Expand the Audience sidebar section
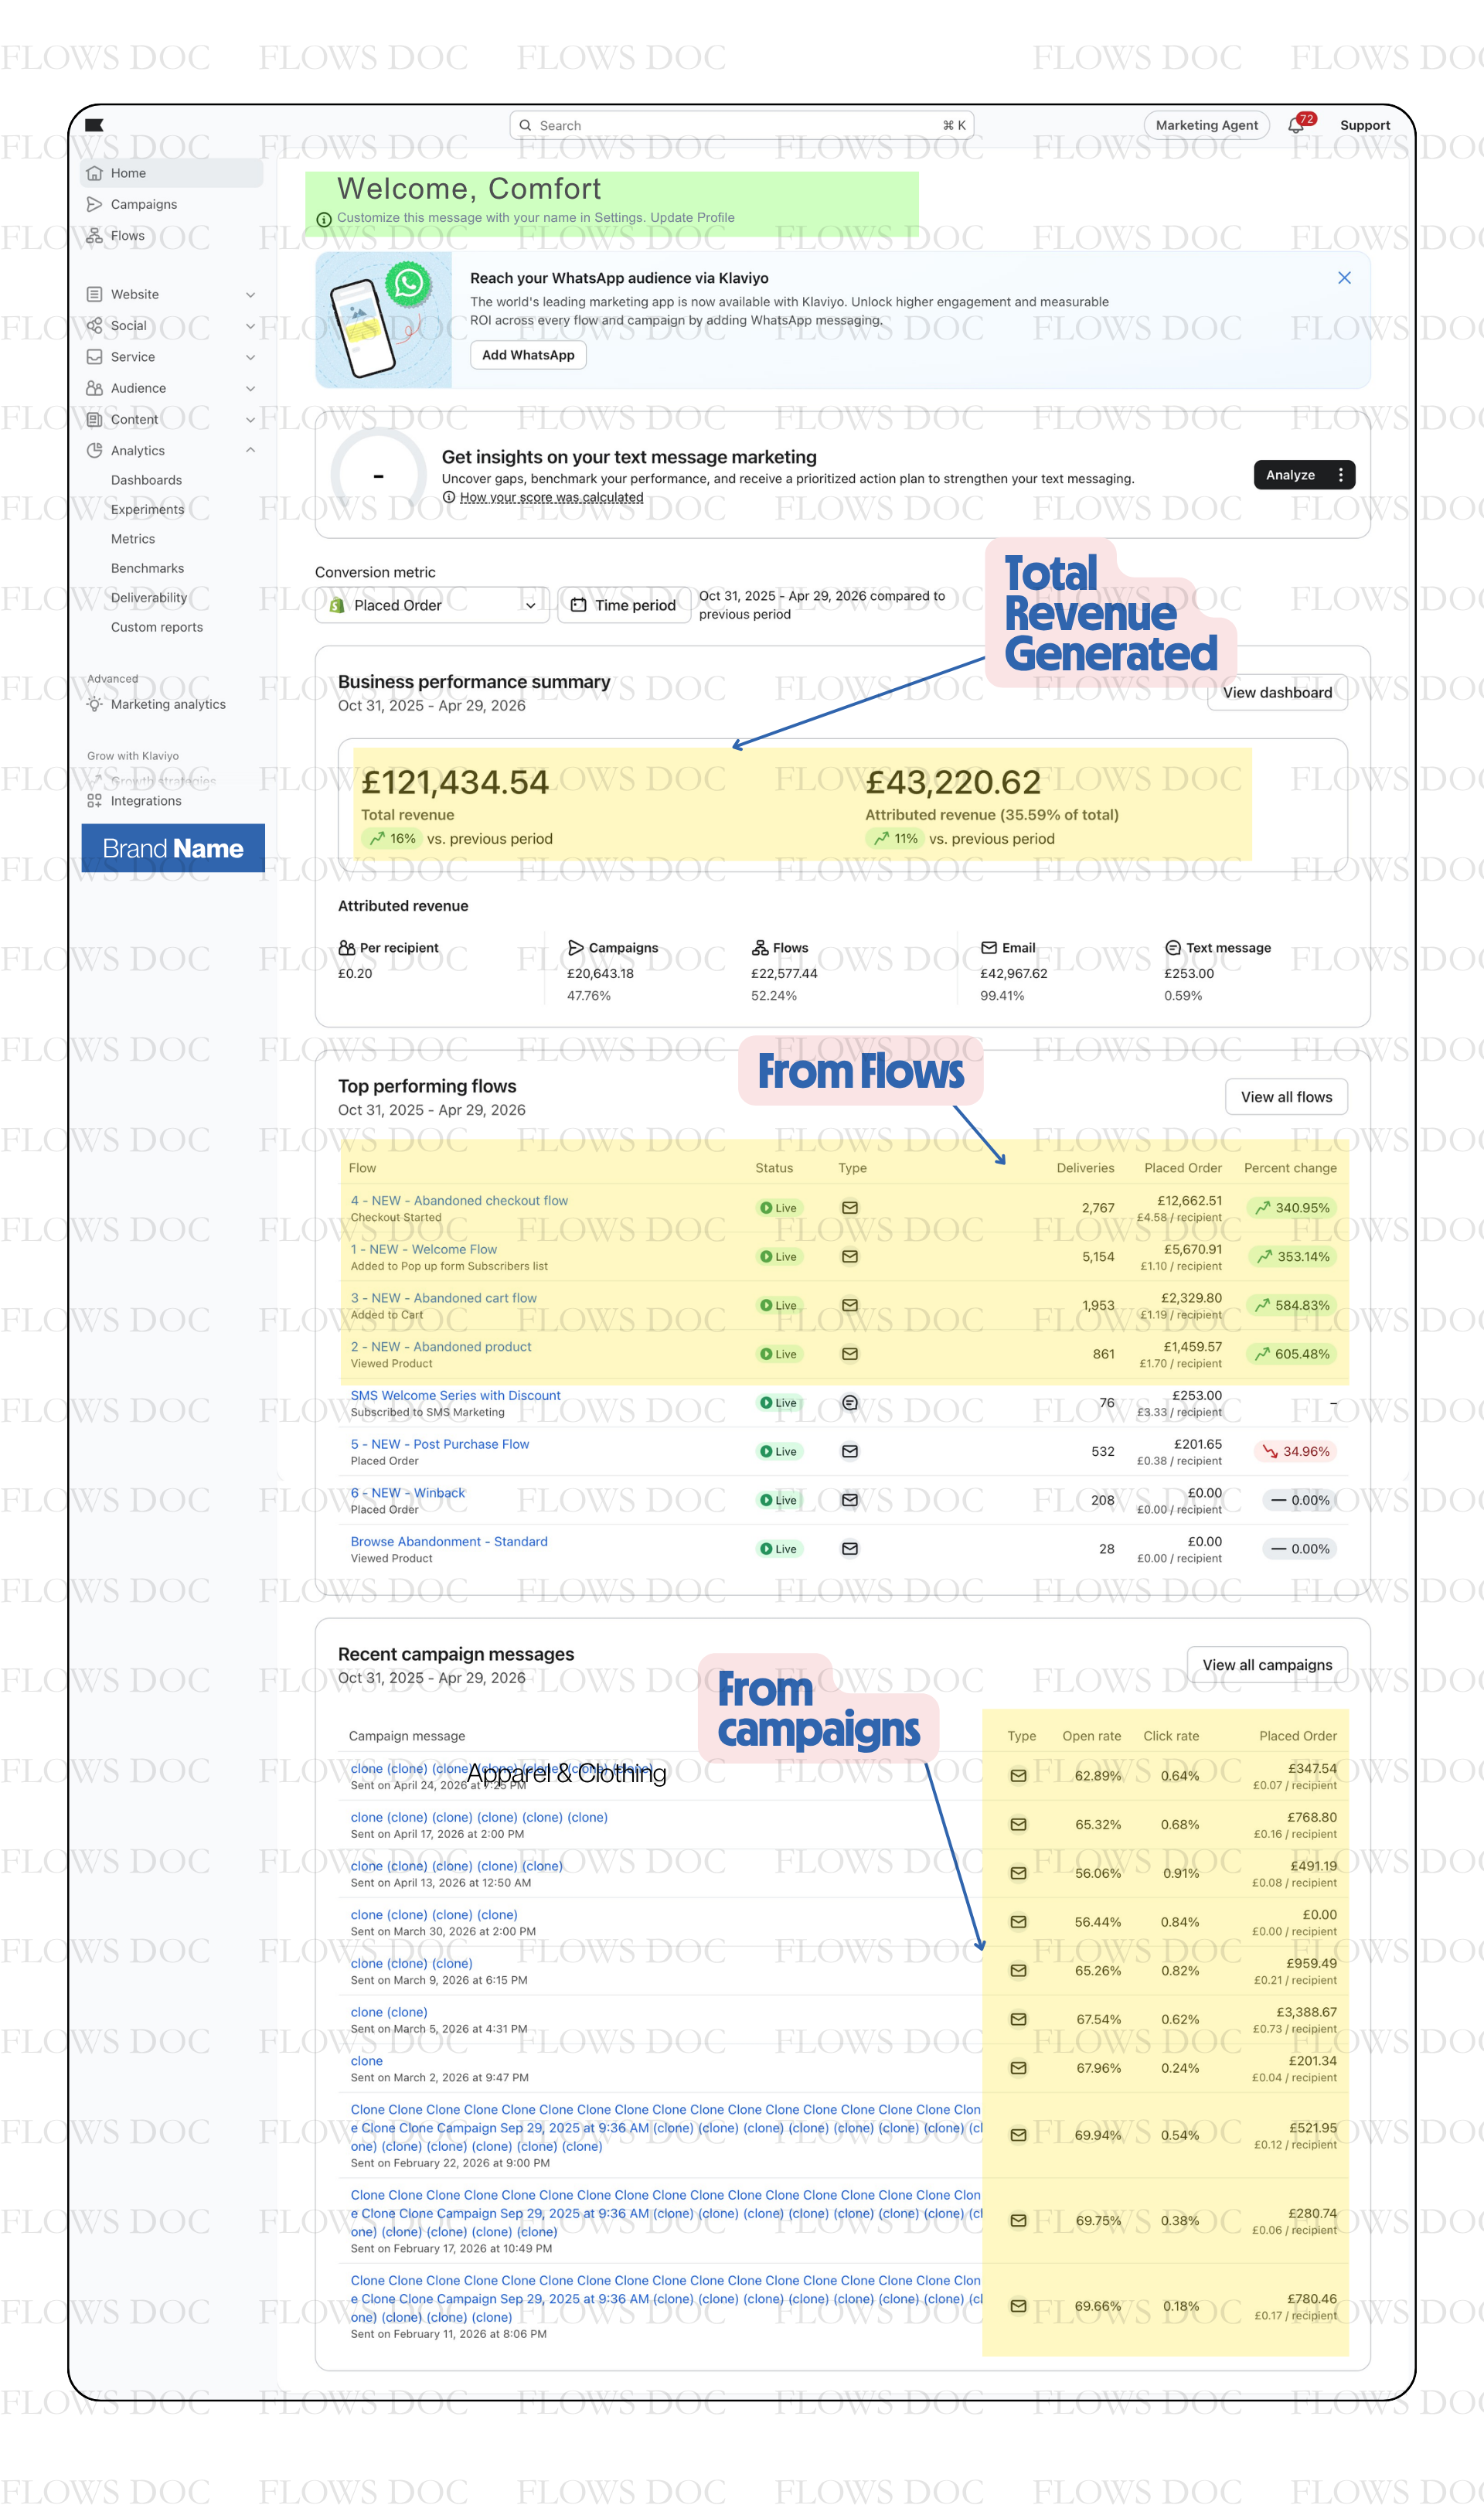 (250, 388)
